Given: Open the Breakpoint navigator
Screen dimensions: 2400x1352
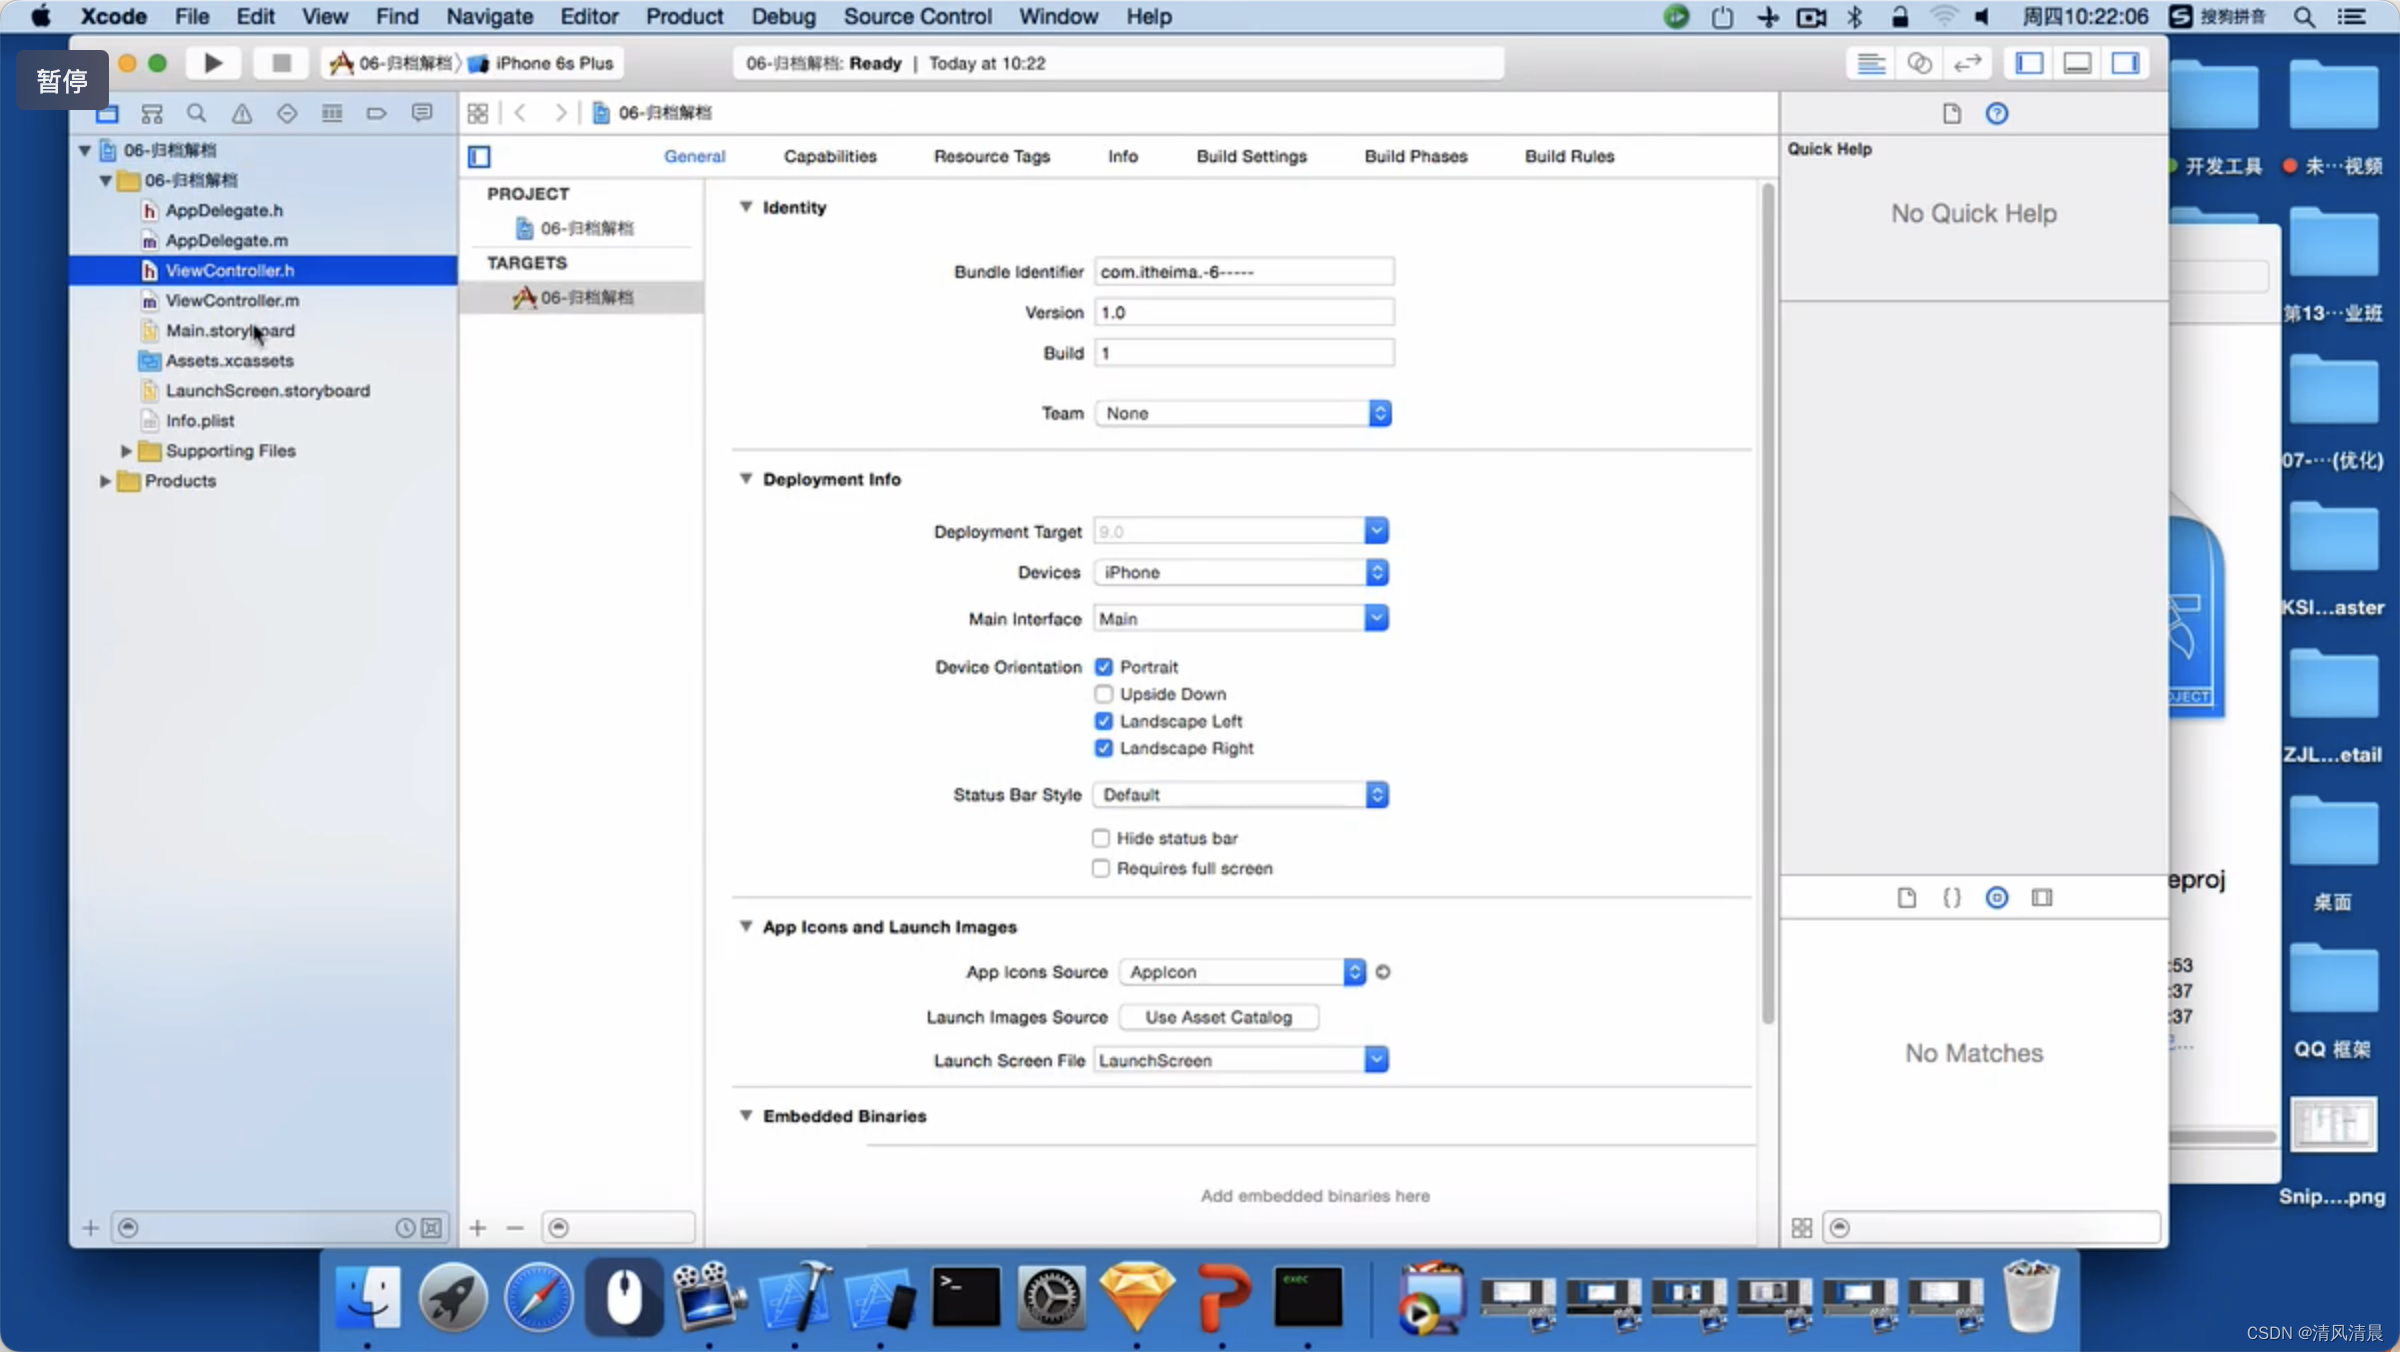Looking at the screenshot, I should 376,113.
